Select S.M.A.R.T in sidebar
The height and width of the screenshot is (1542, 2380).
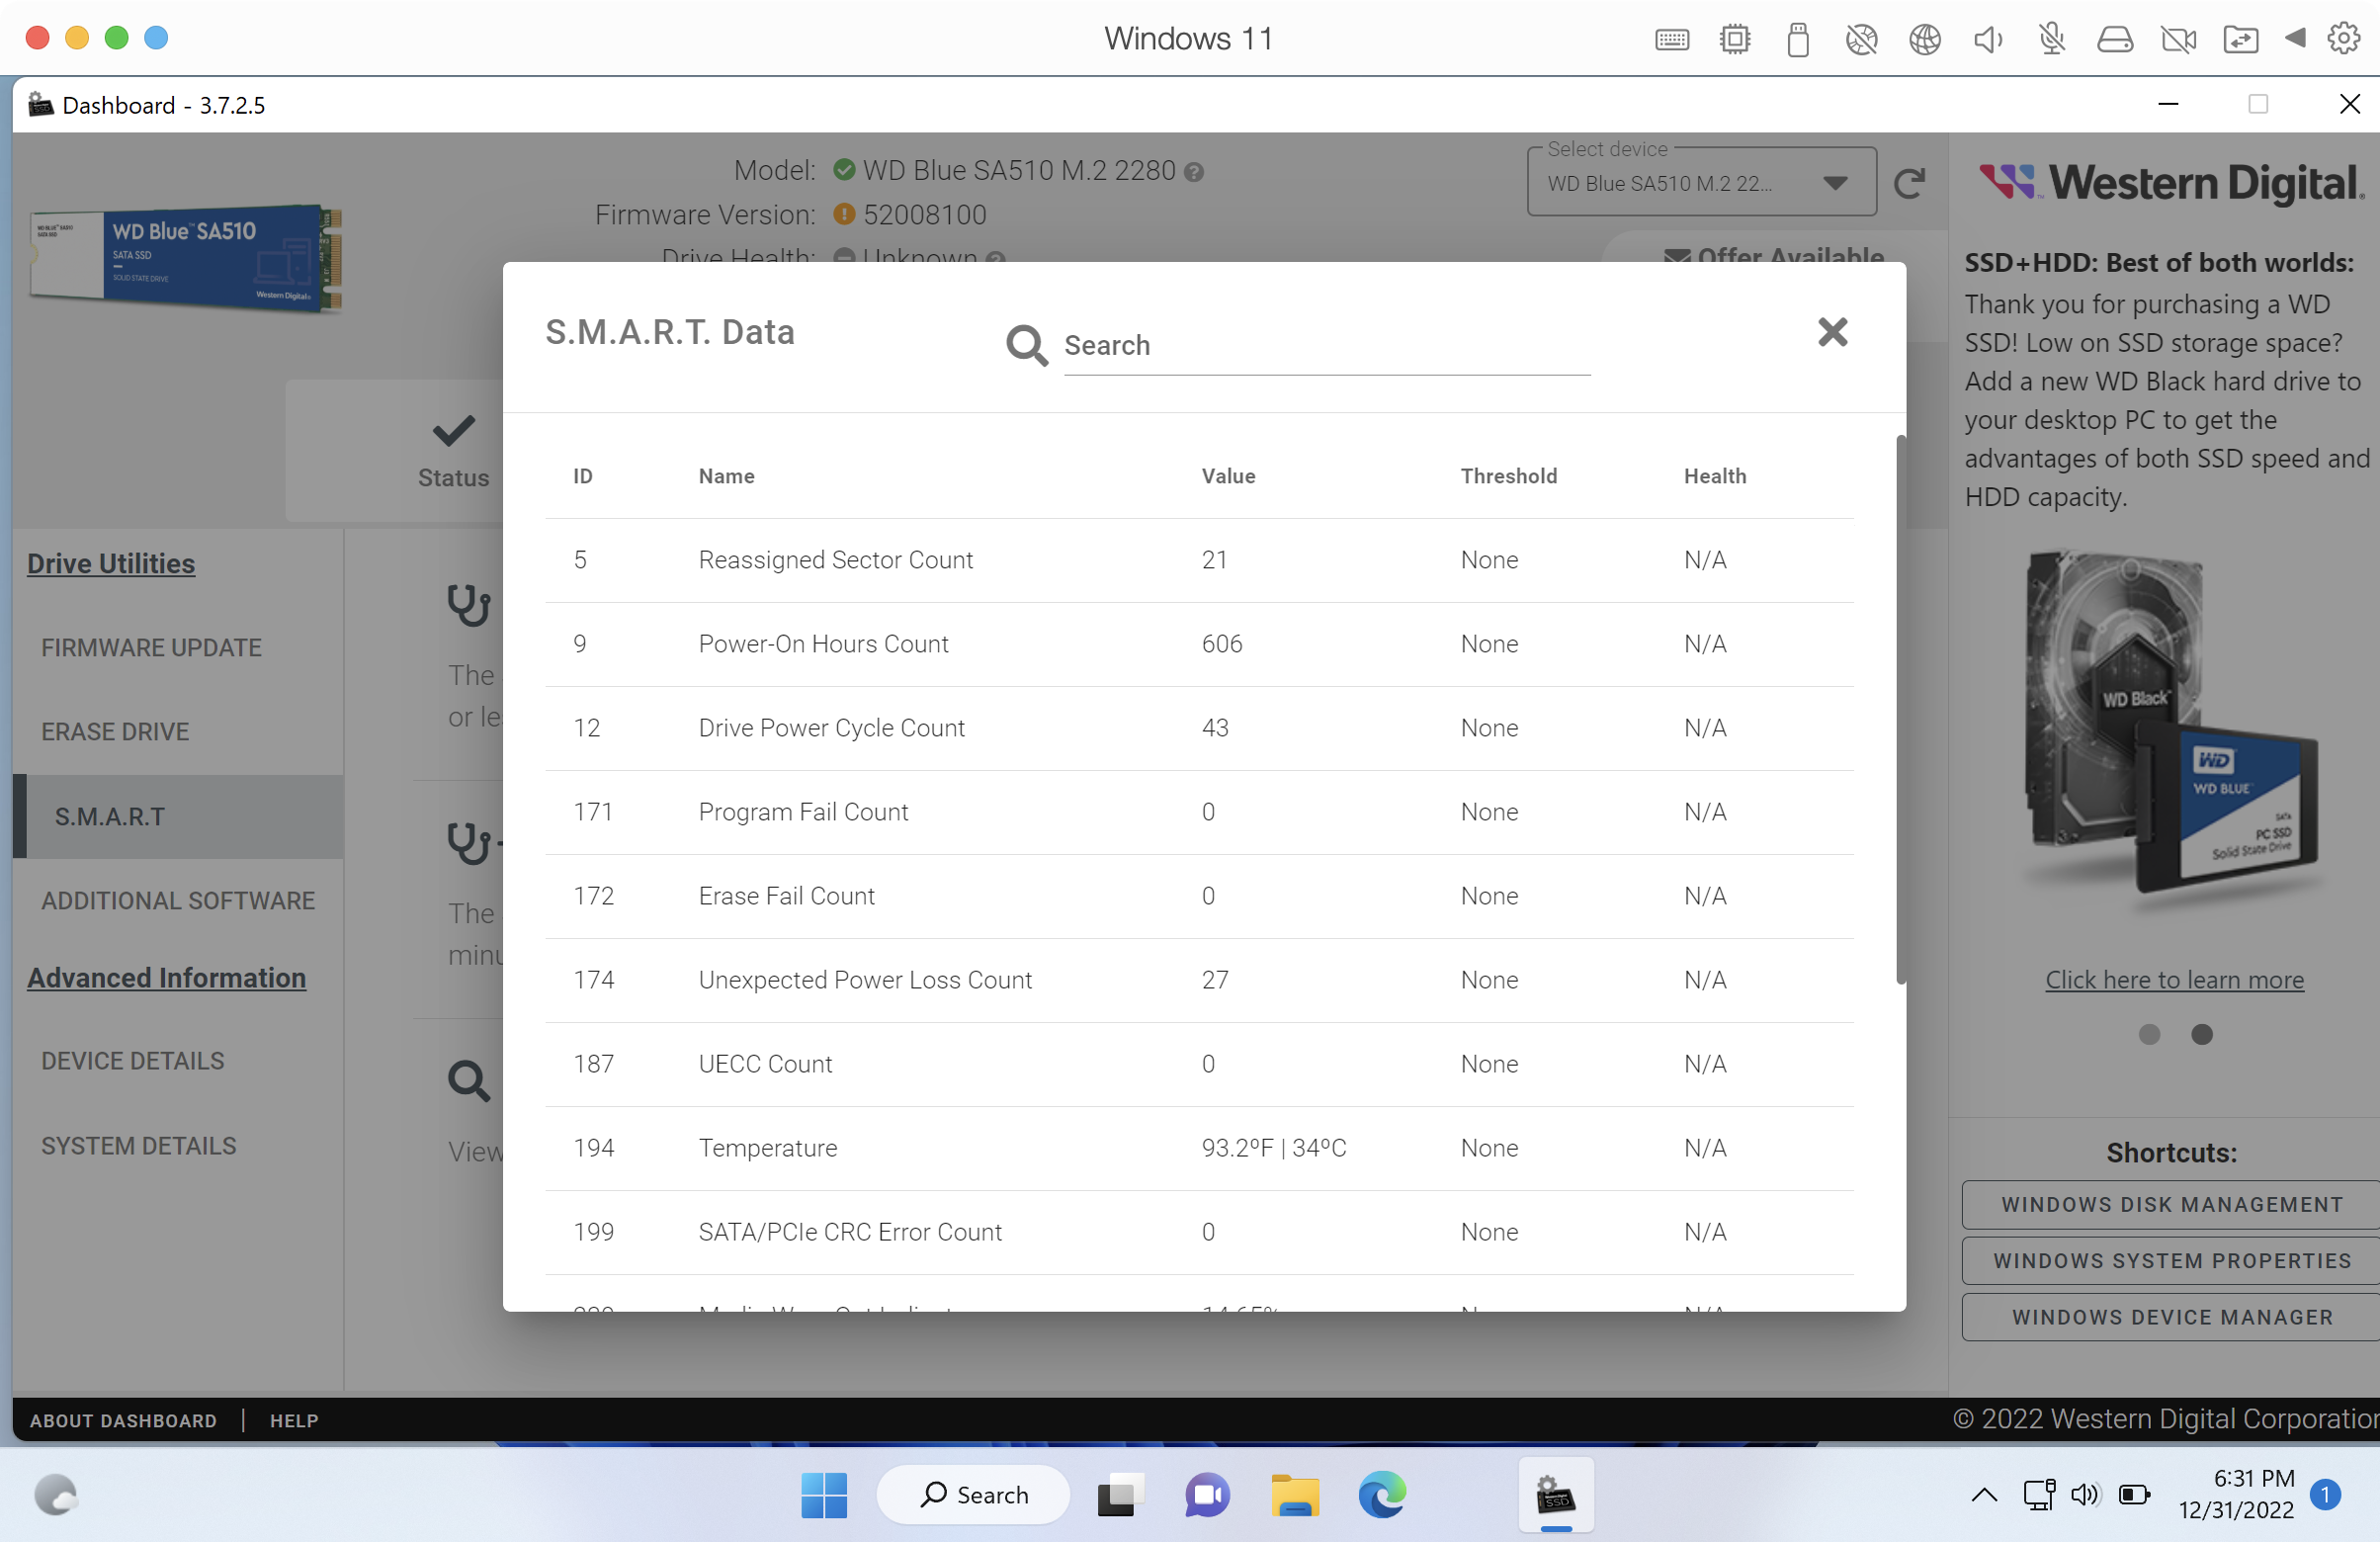click(178, 817)
